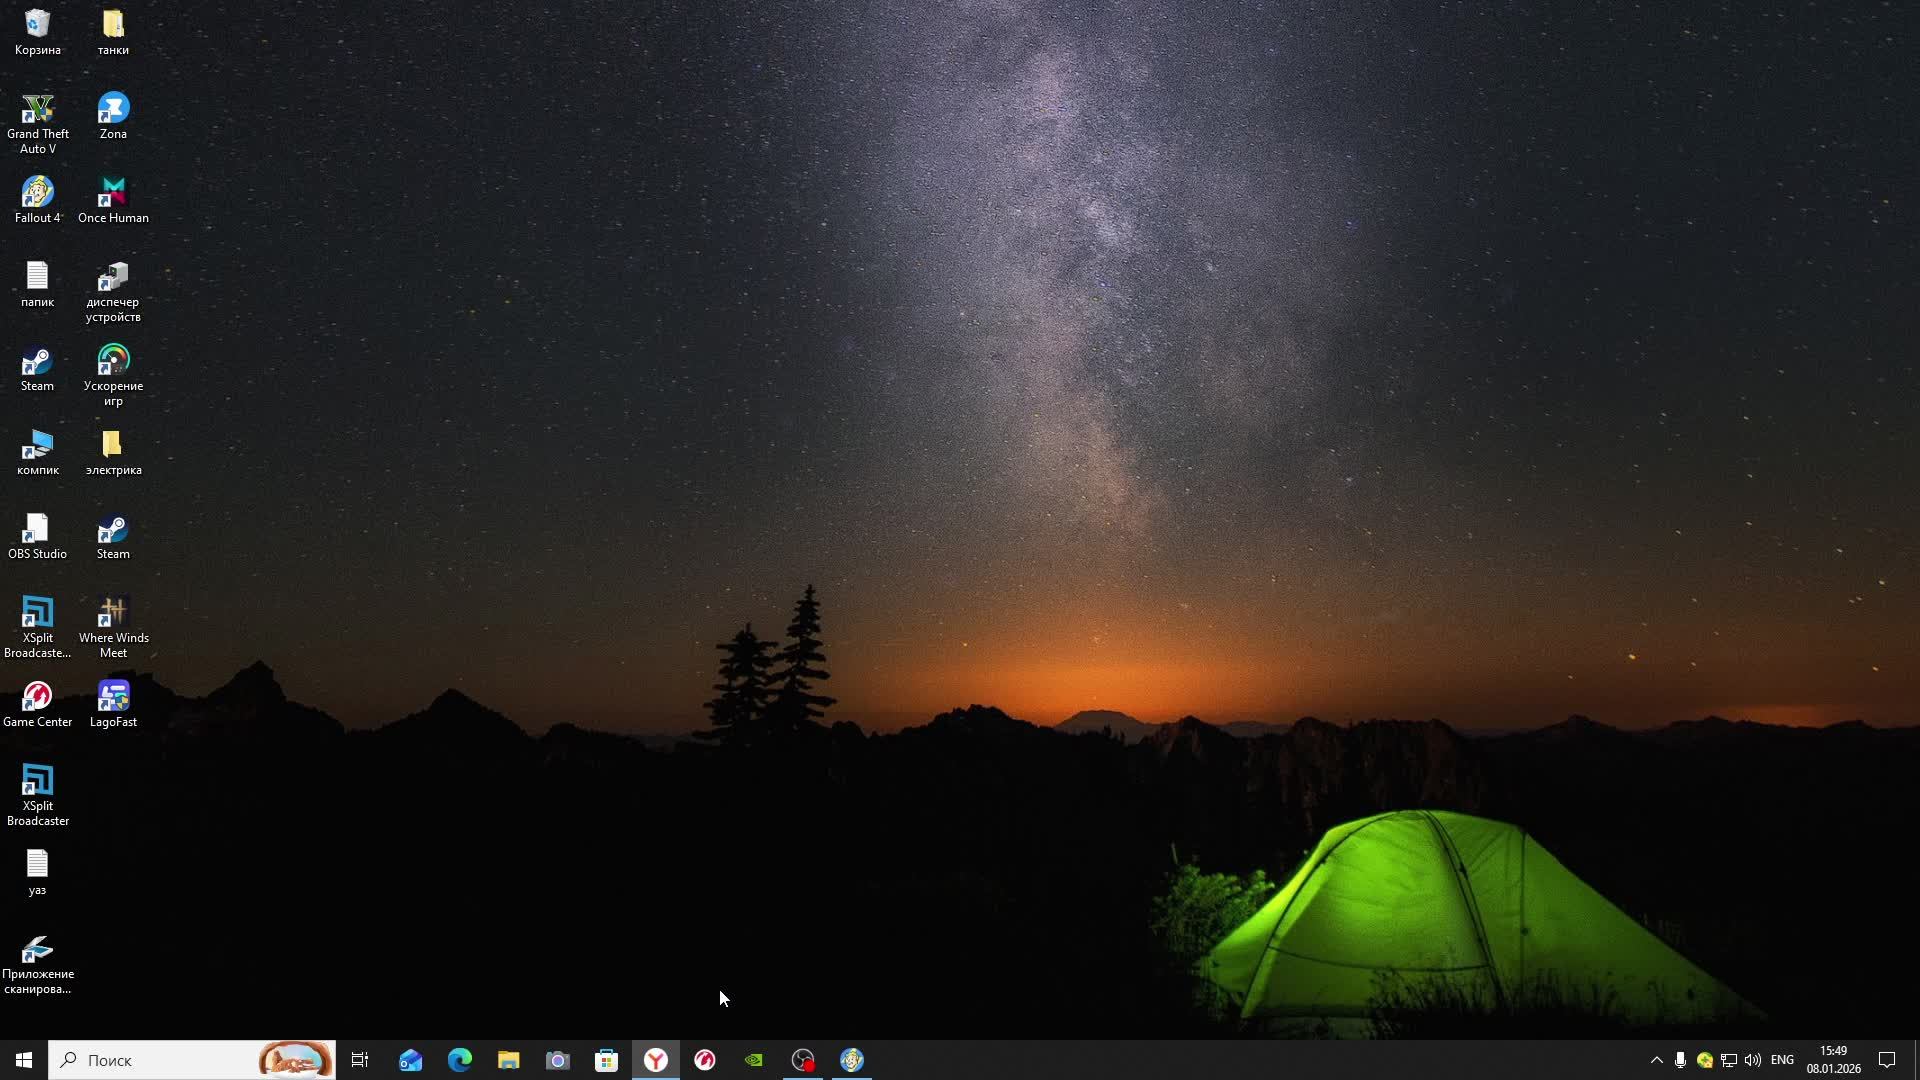Switch the ENG input language indicator
The image size is (1920, 1080).
[x=1782, y=1060]
